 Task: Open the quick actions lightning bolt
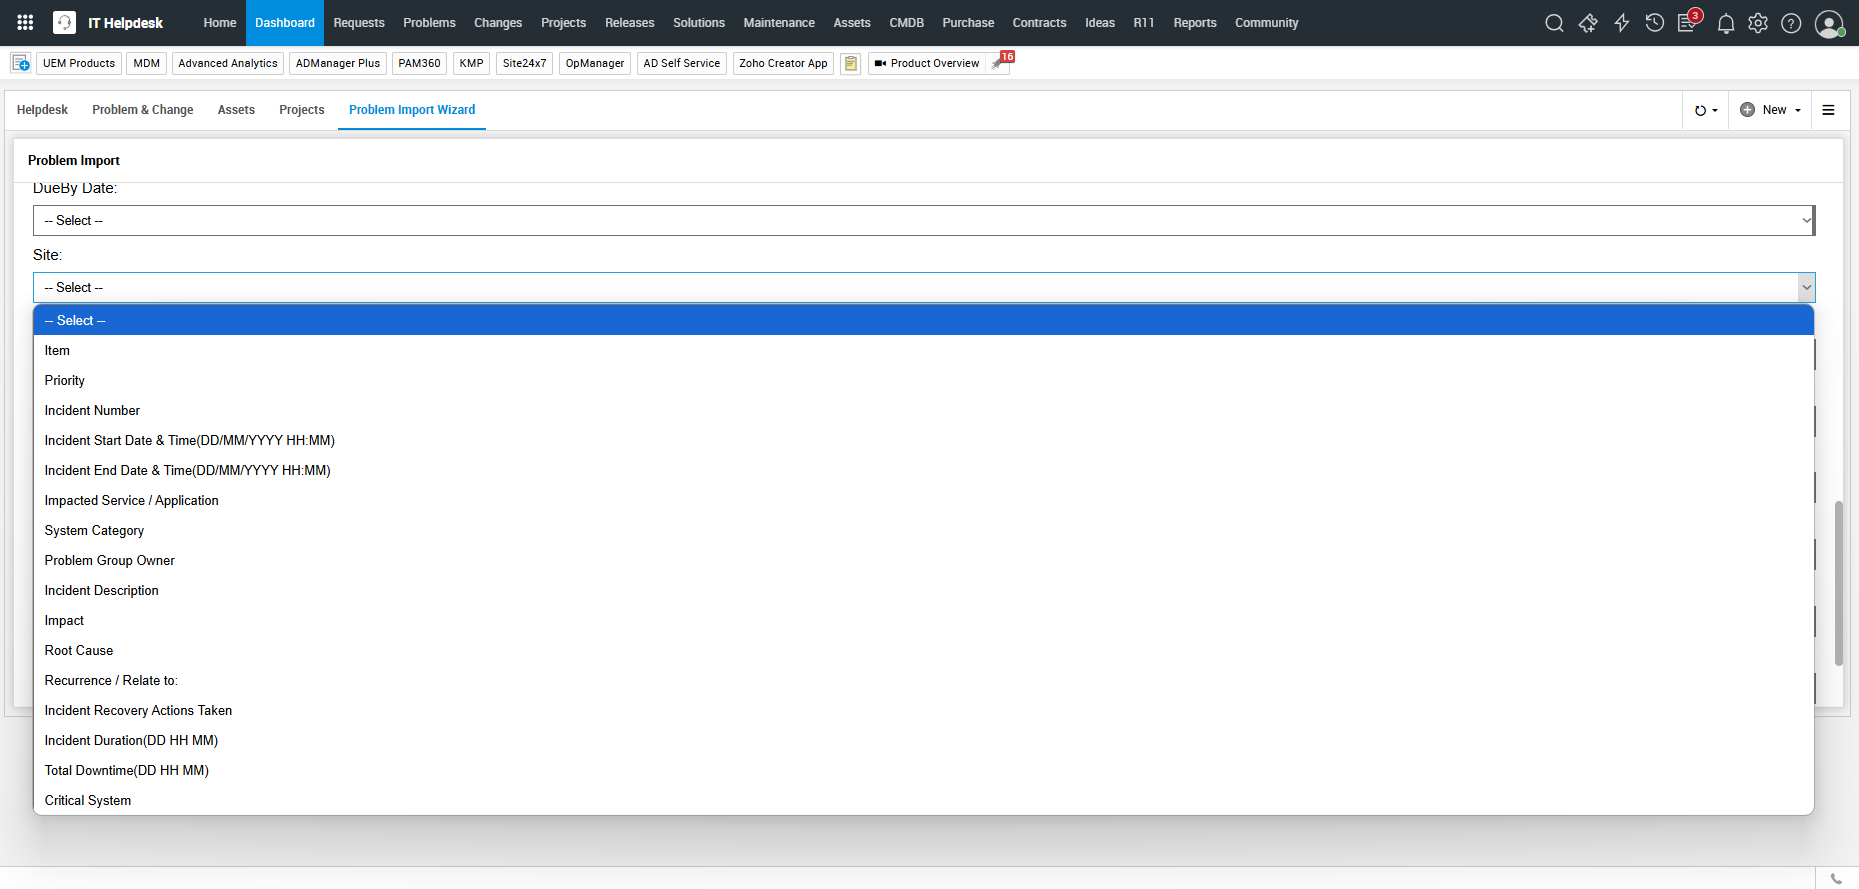pyautogui.click(x=1621, y=23)
